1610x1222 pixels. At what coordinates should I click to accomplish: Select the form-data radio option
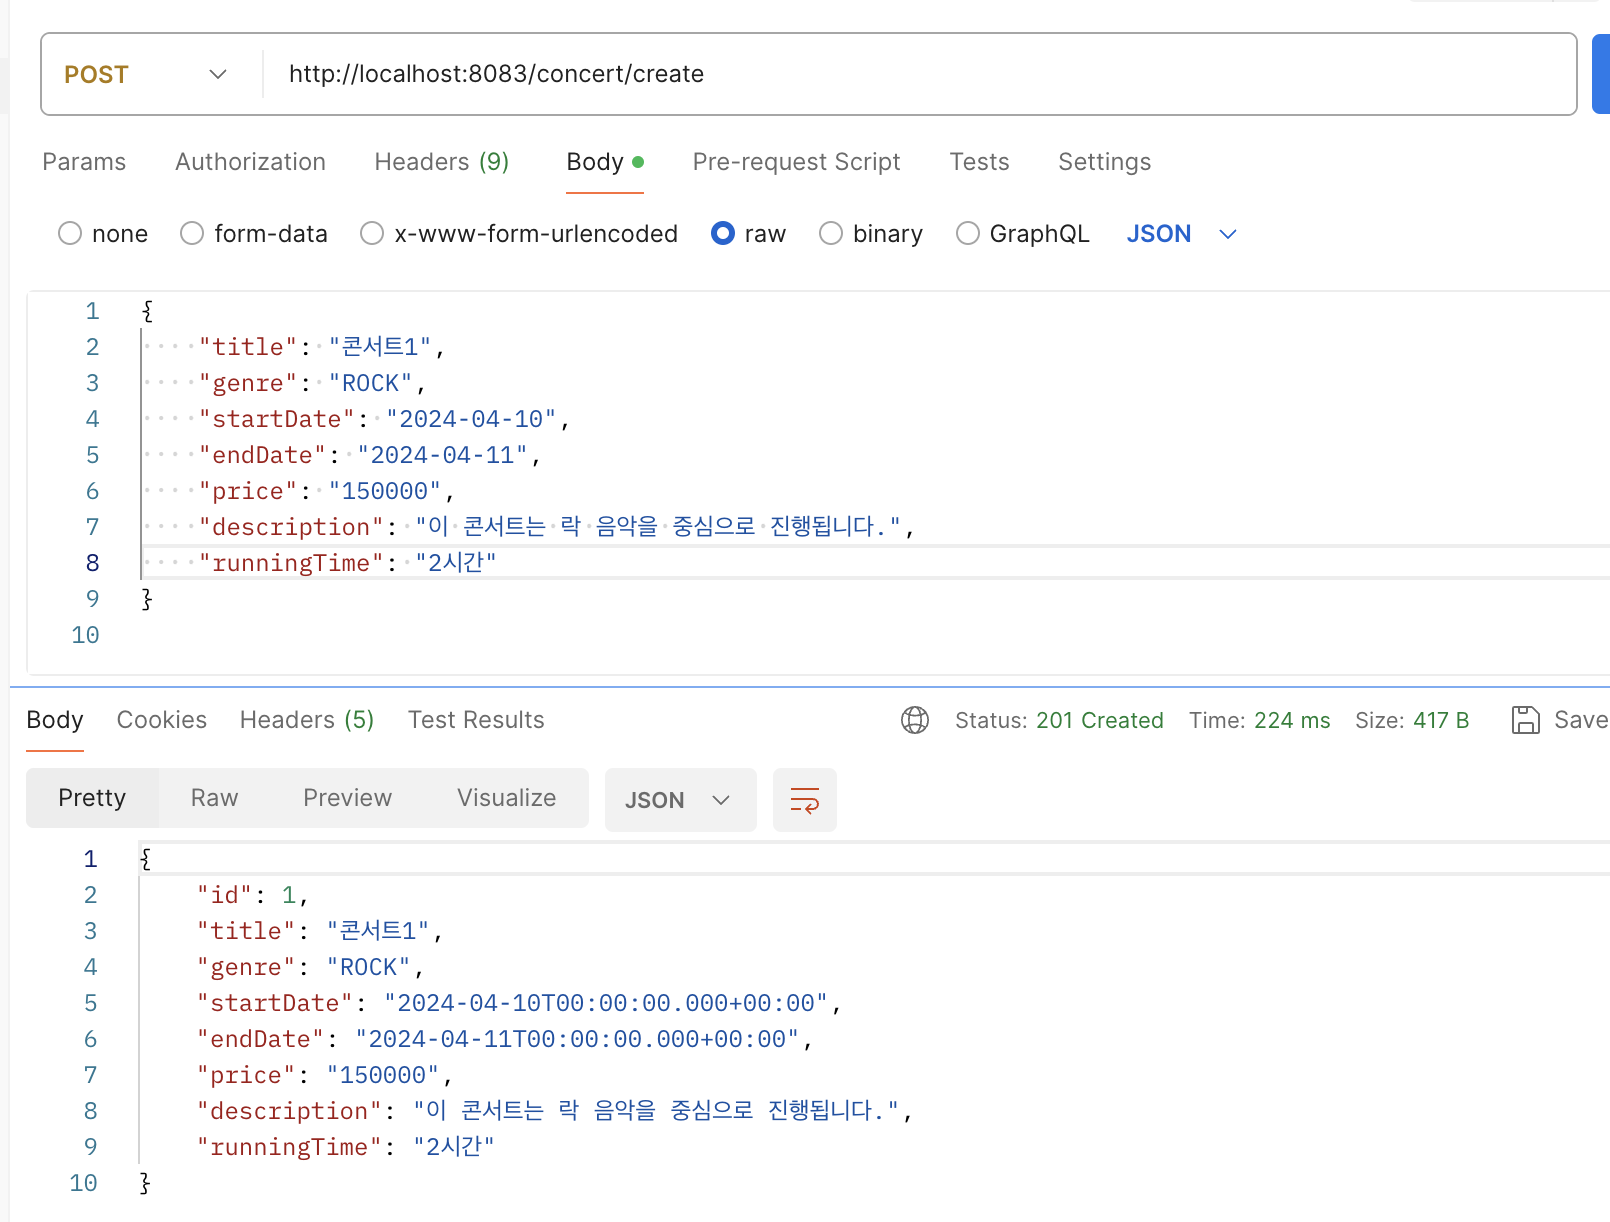(192, 233)
